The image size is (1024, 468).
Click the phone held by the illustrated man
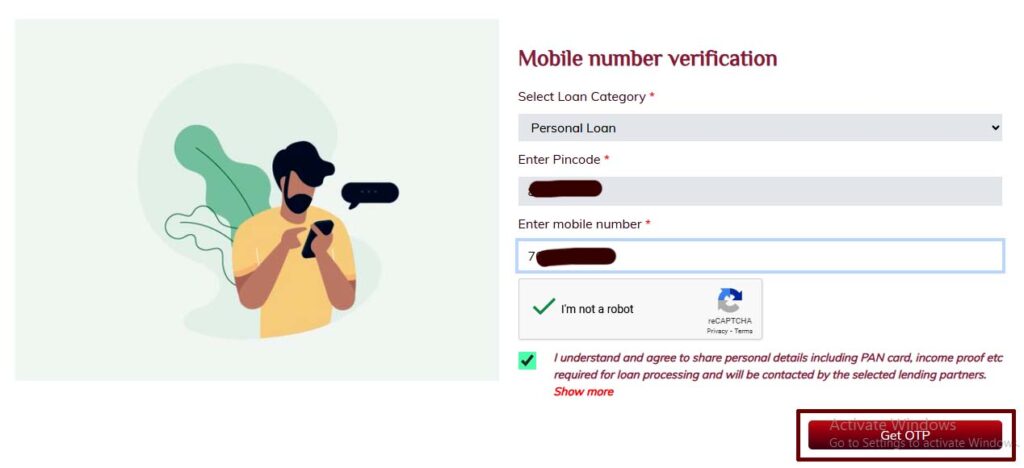click(x=317, y=238)
